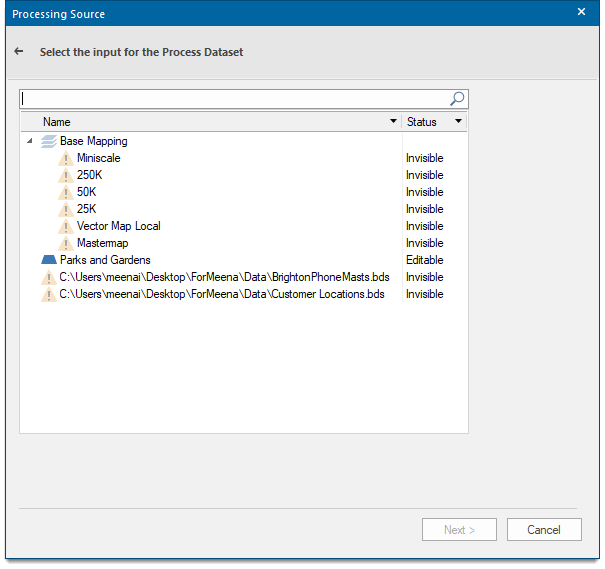
Task: Select the Miniscale dataset
Action: point(98,158)
